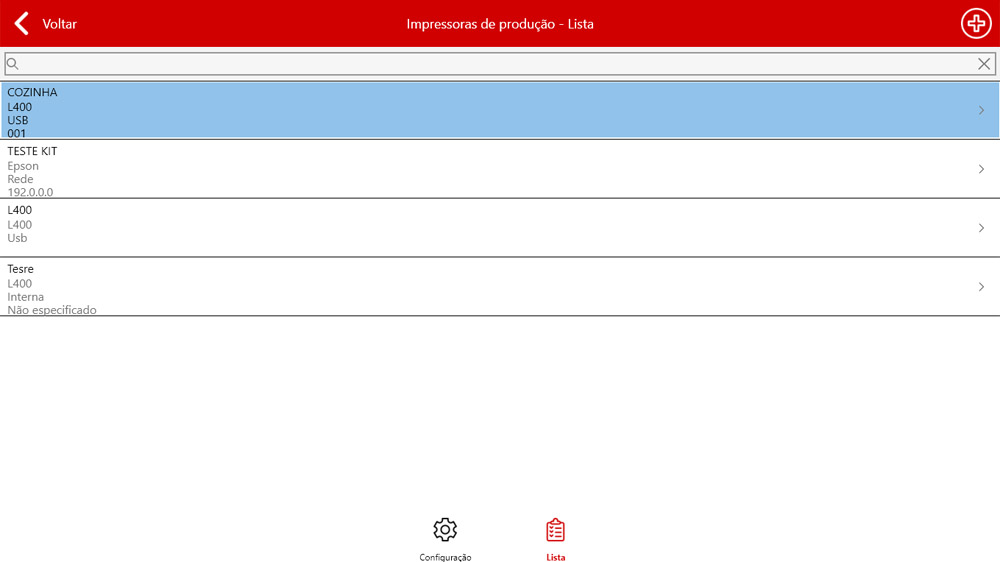Click the back arrow icon

(21, 23)
